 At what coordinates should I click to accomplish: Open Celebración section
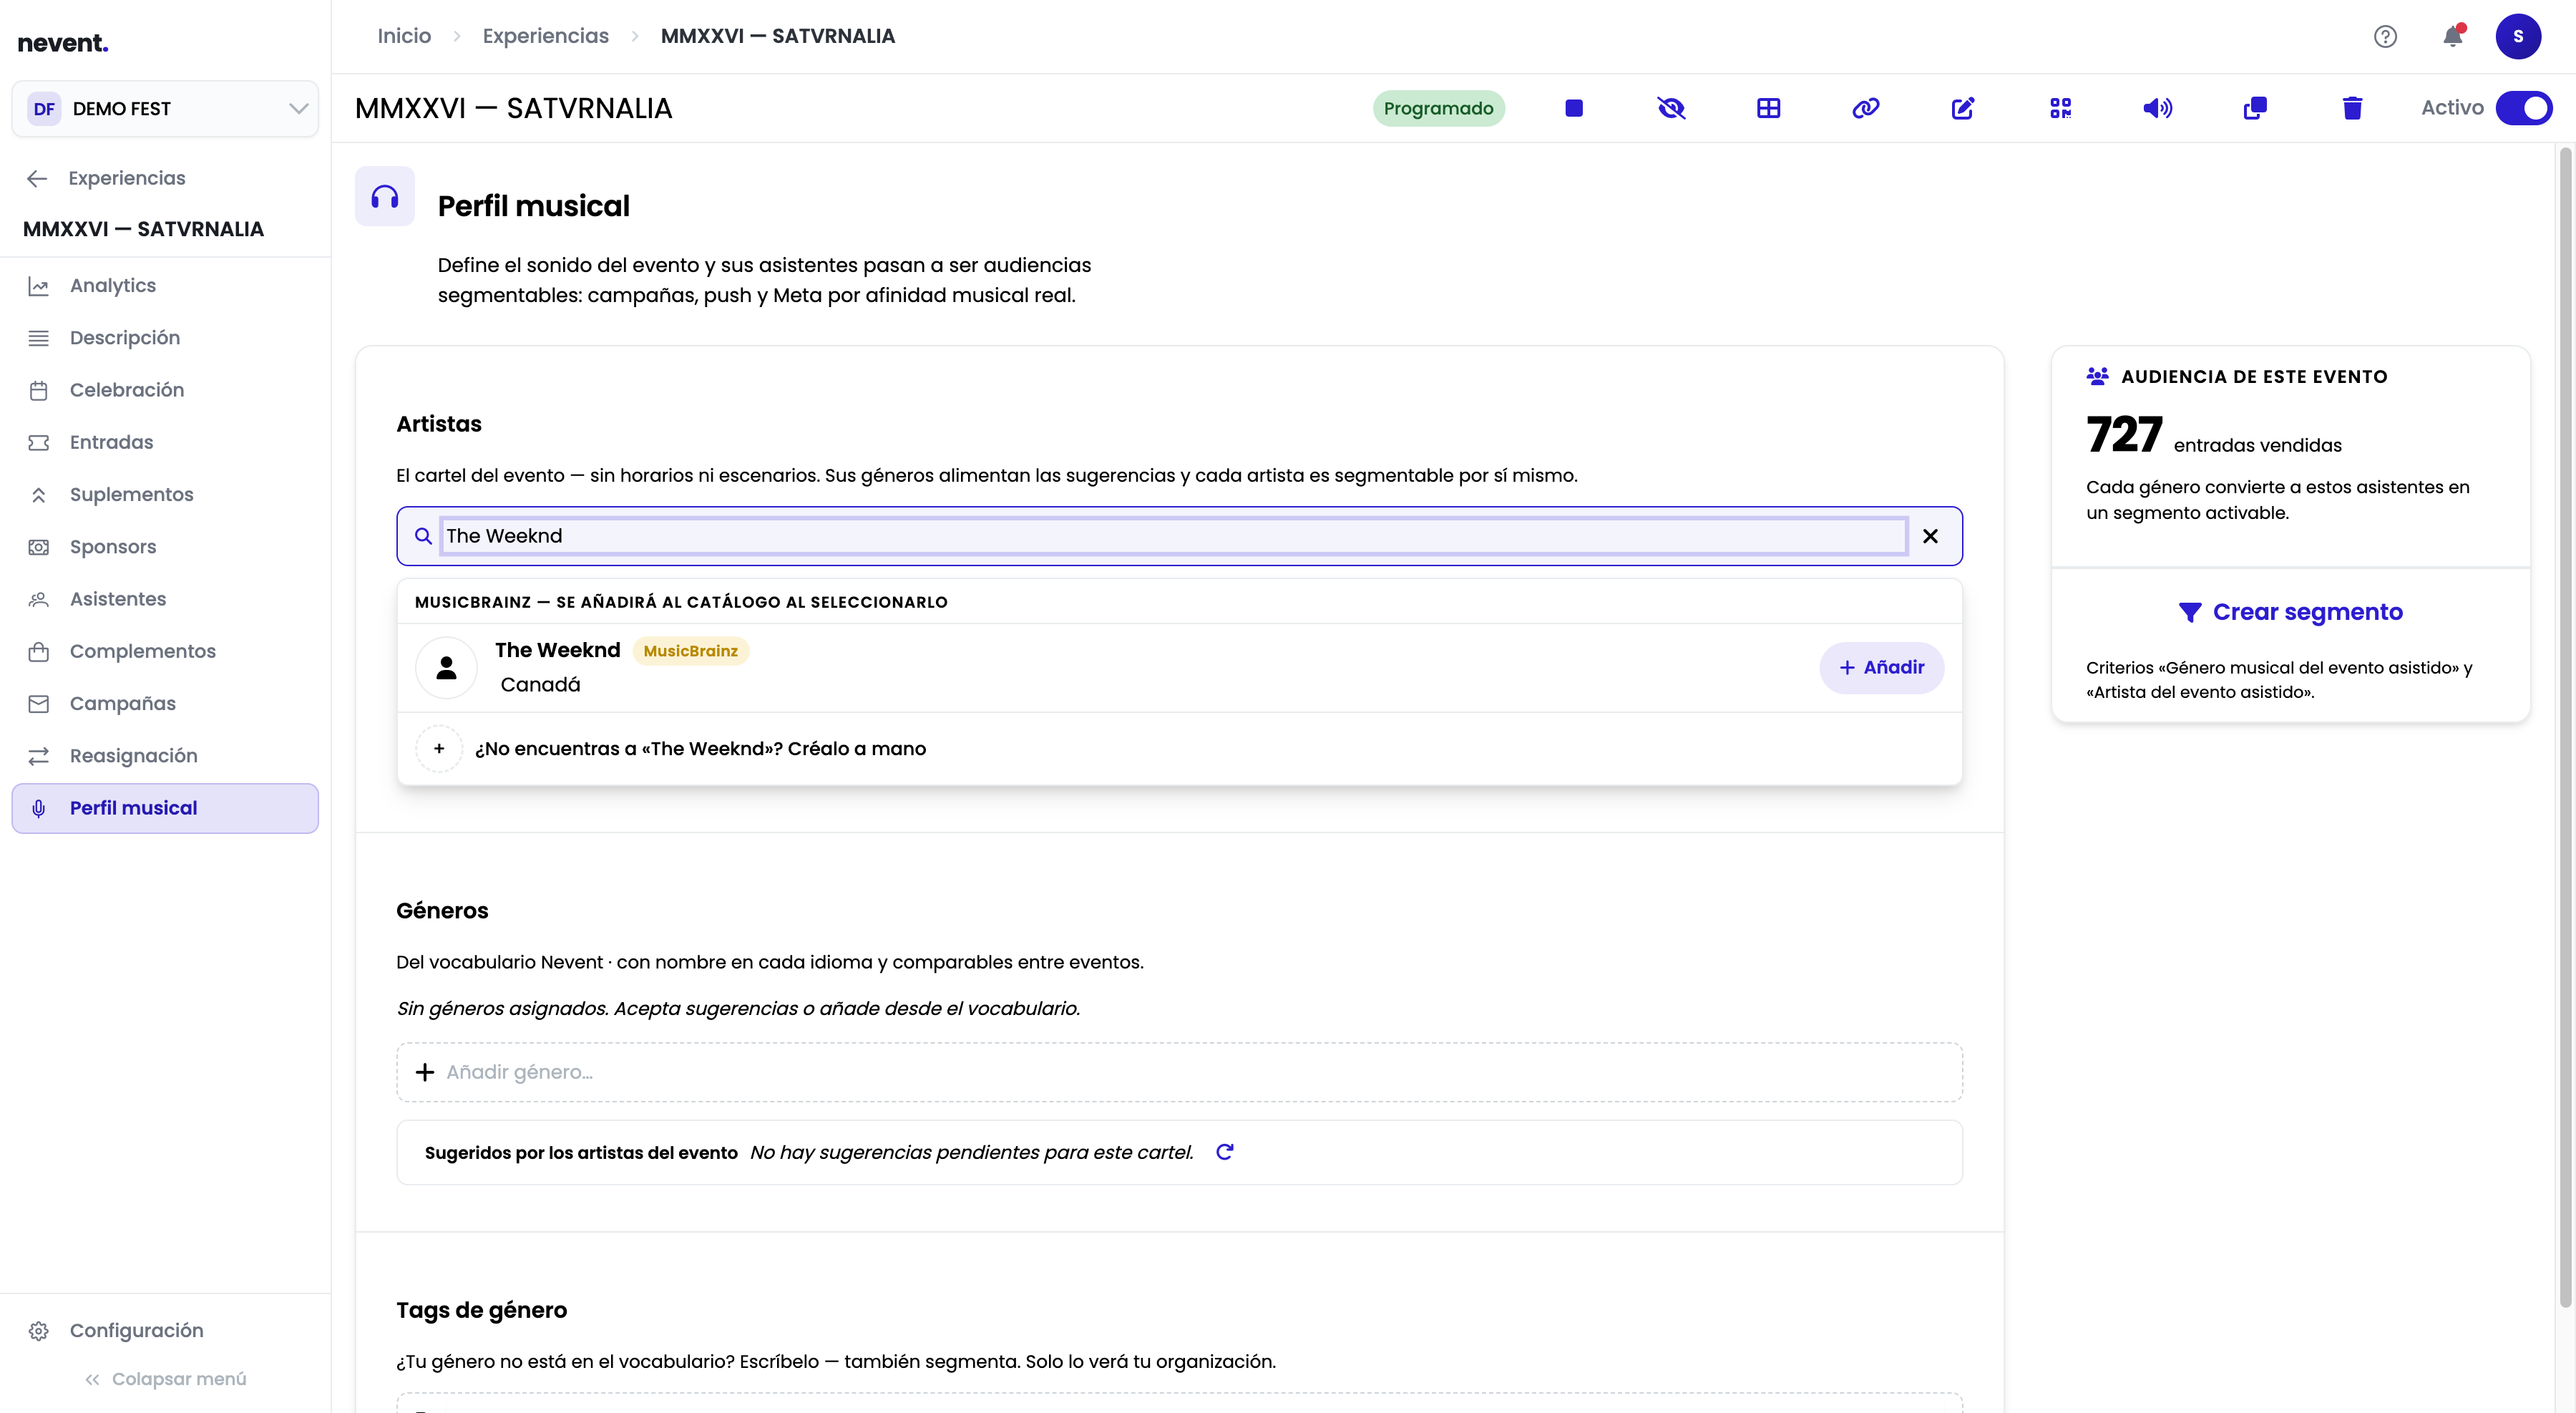tap(165, 390)
